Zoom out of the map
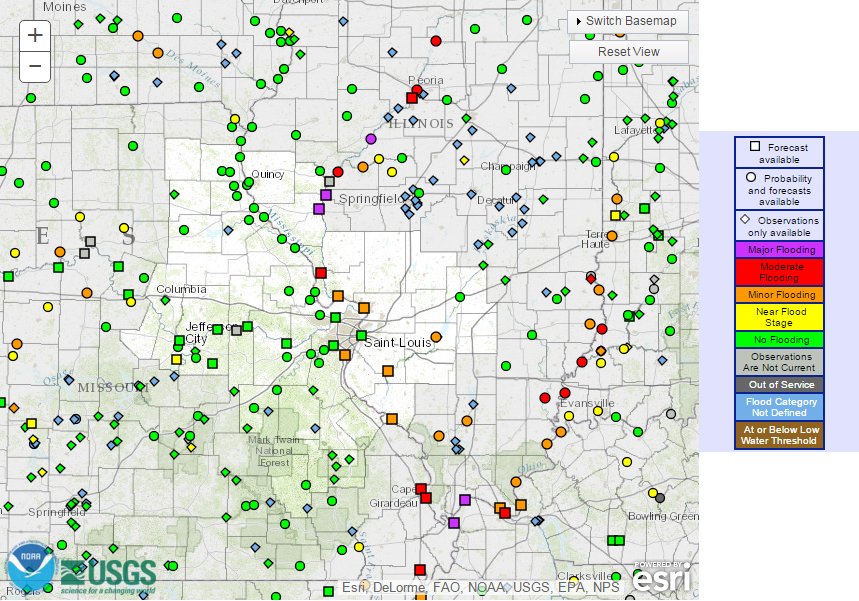The height and width of the screenshot is (601, 859). click(x=35, y=66)
